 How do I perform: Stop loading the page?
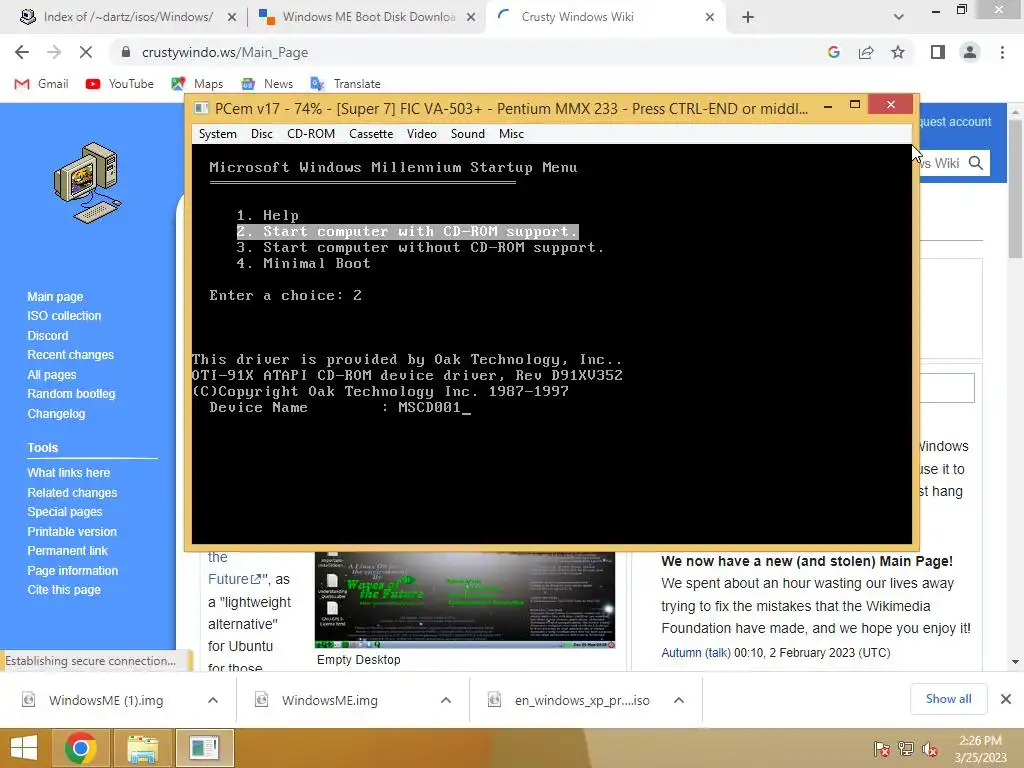pos(86,52)
